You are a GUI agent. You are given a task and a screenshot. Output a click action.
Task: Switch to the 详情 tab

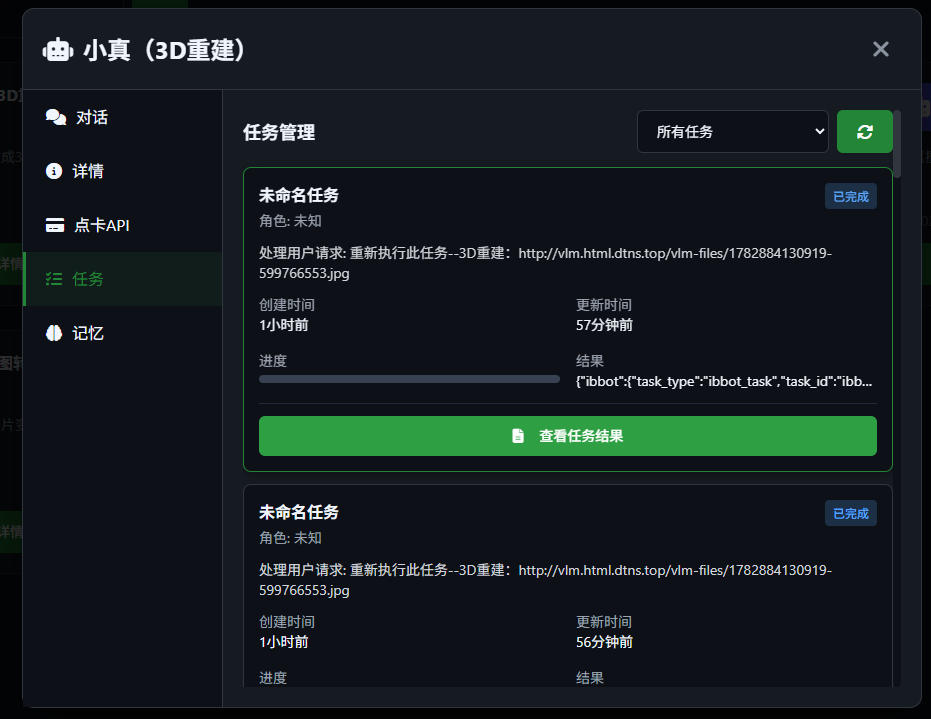[122, 171]
